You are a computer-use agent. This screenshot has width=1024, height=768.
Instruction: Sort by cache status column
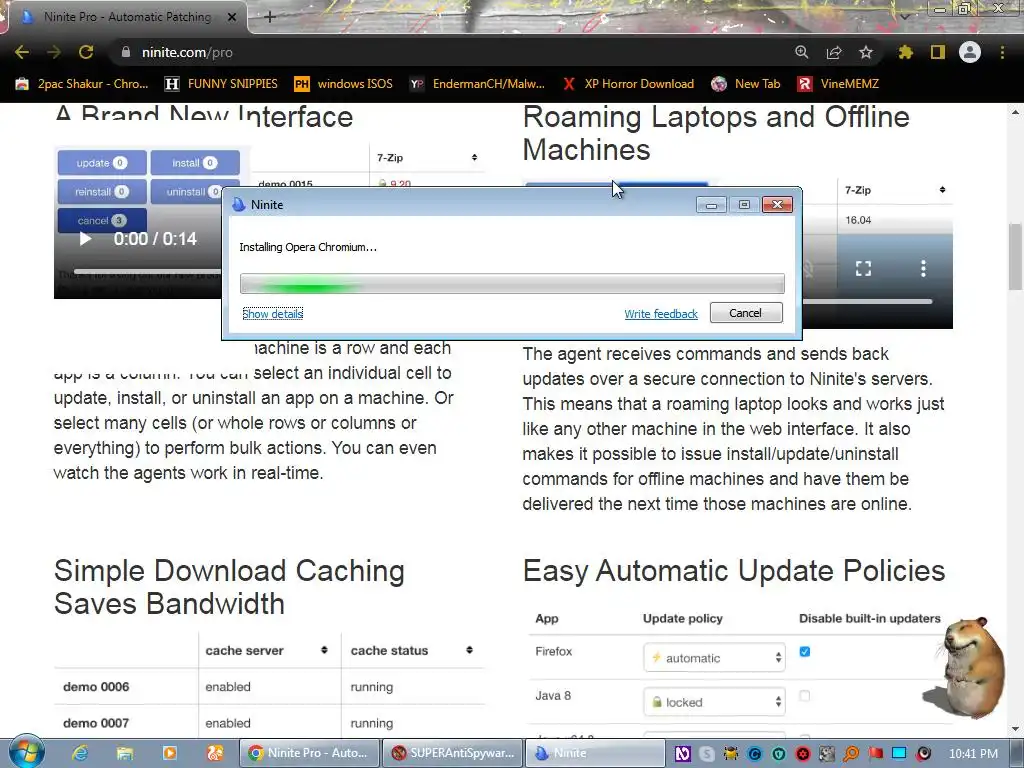[470, 650]
